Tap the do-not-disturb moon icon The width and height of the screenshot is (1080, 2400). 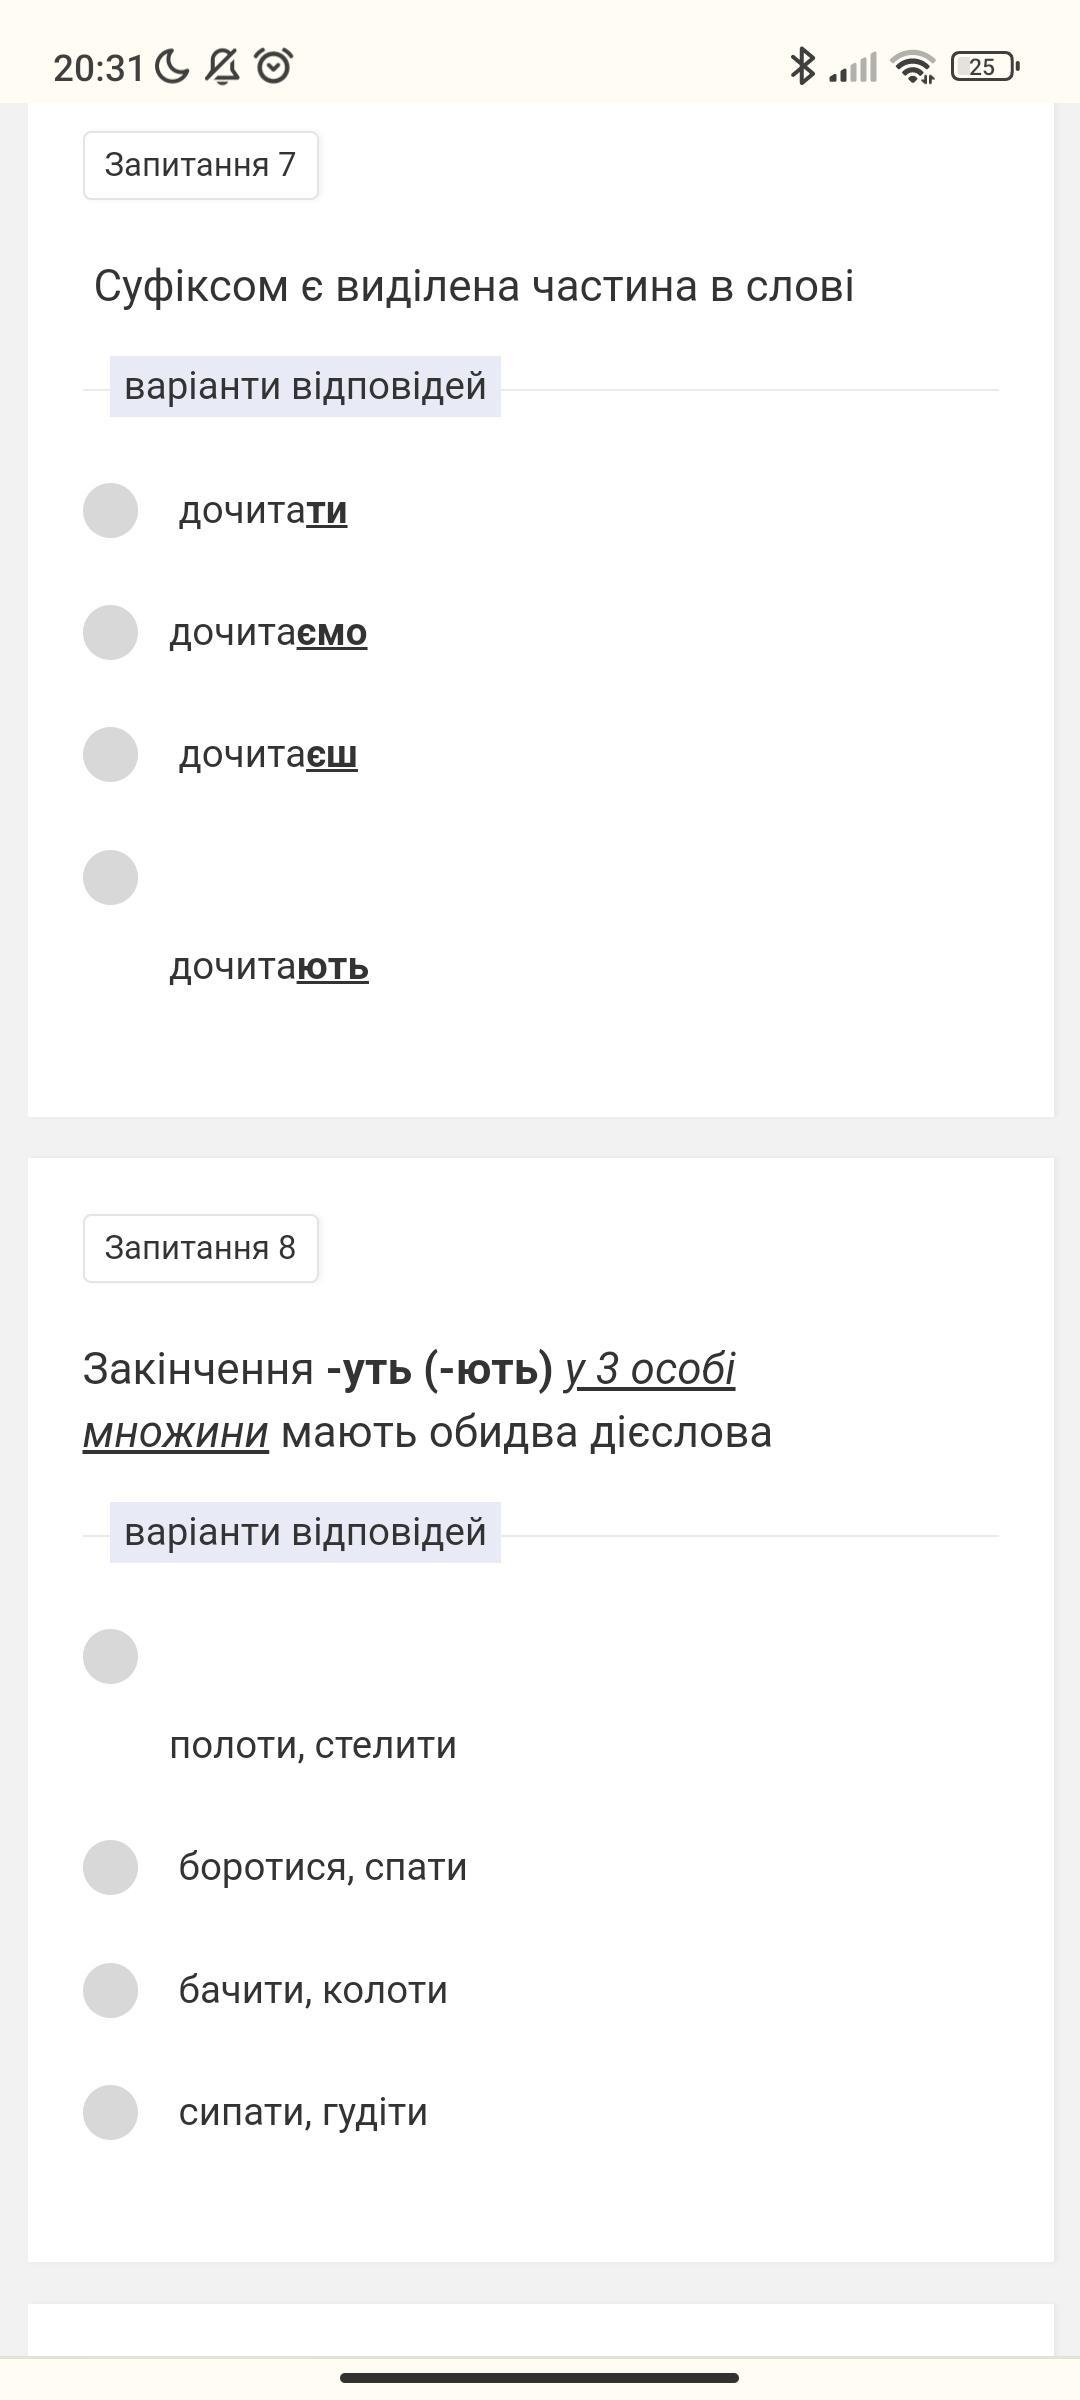(x=172, y=67)
